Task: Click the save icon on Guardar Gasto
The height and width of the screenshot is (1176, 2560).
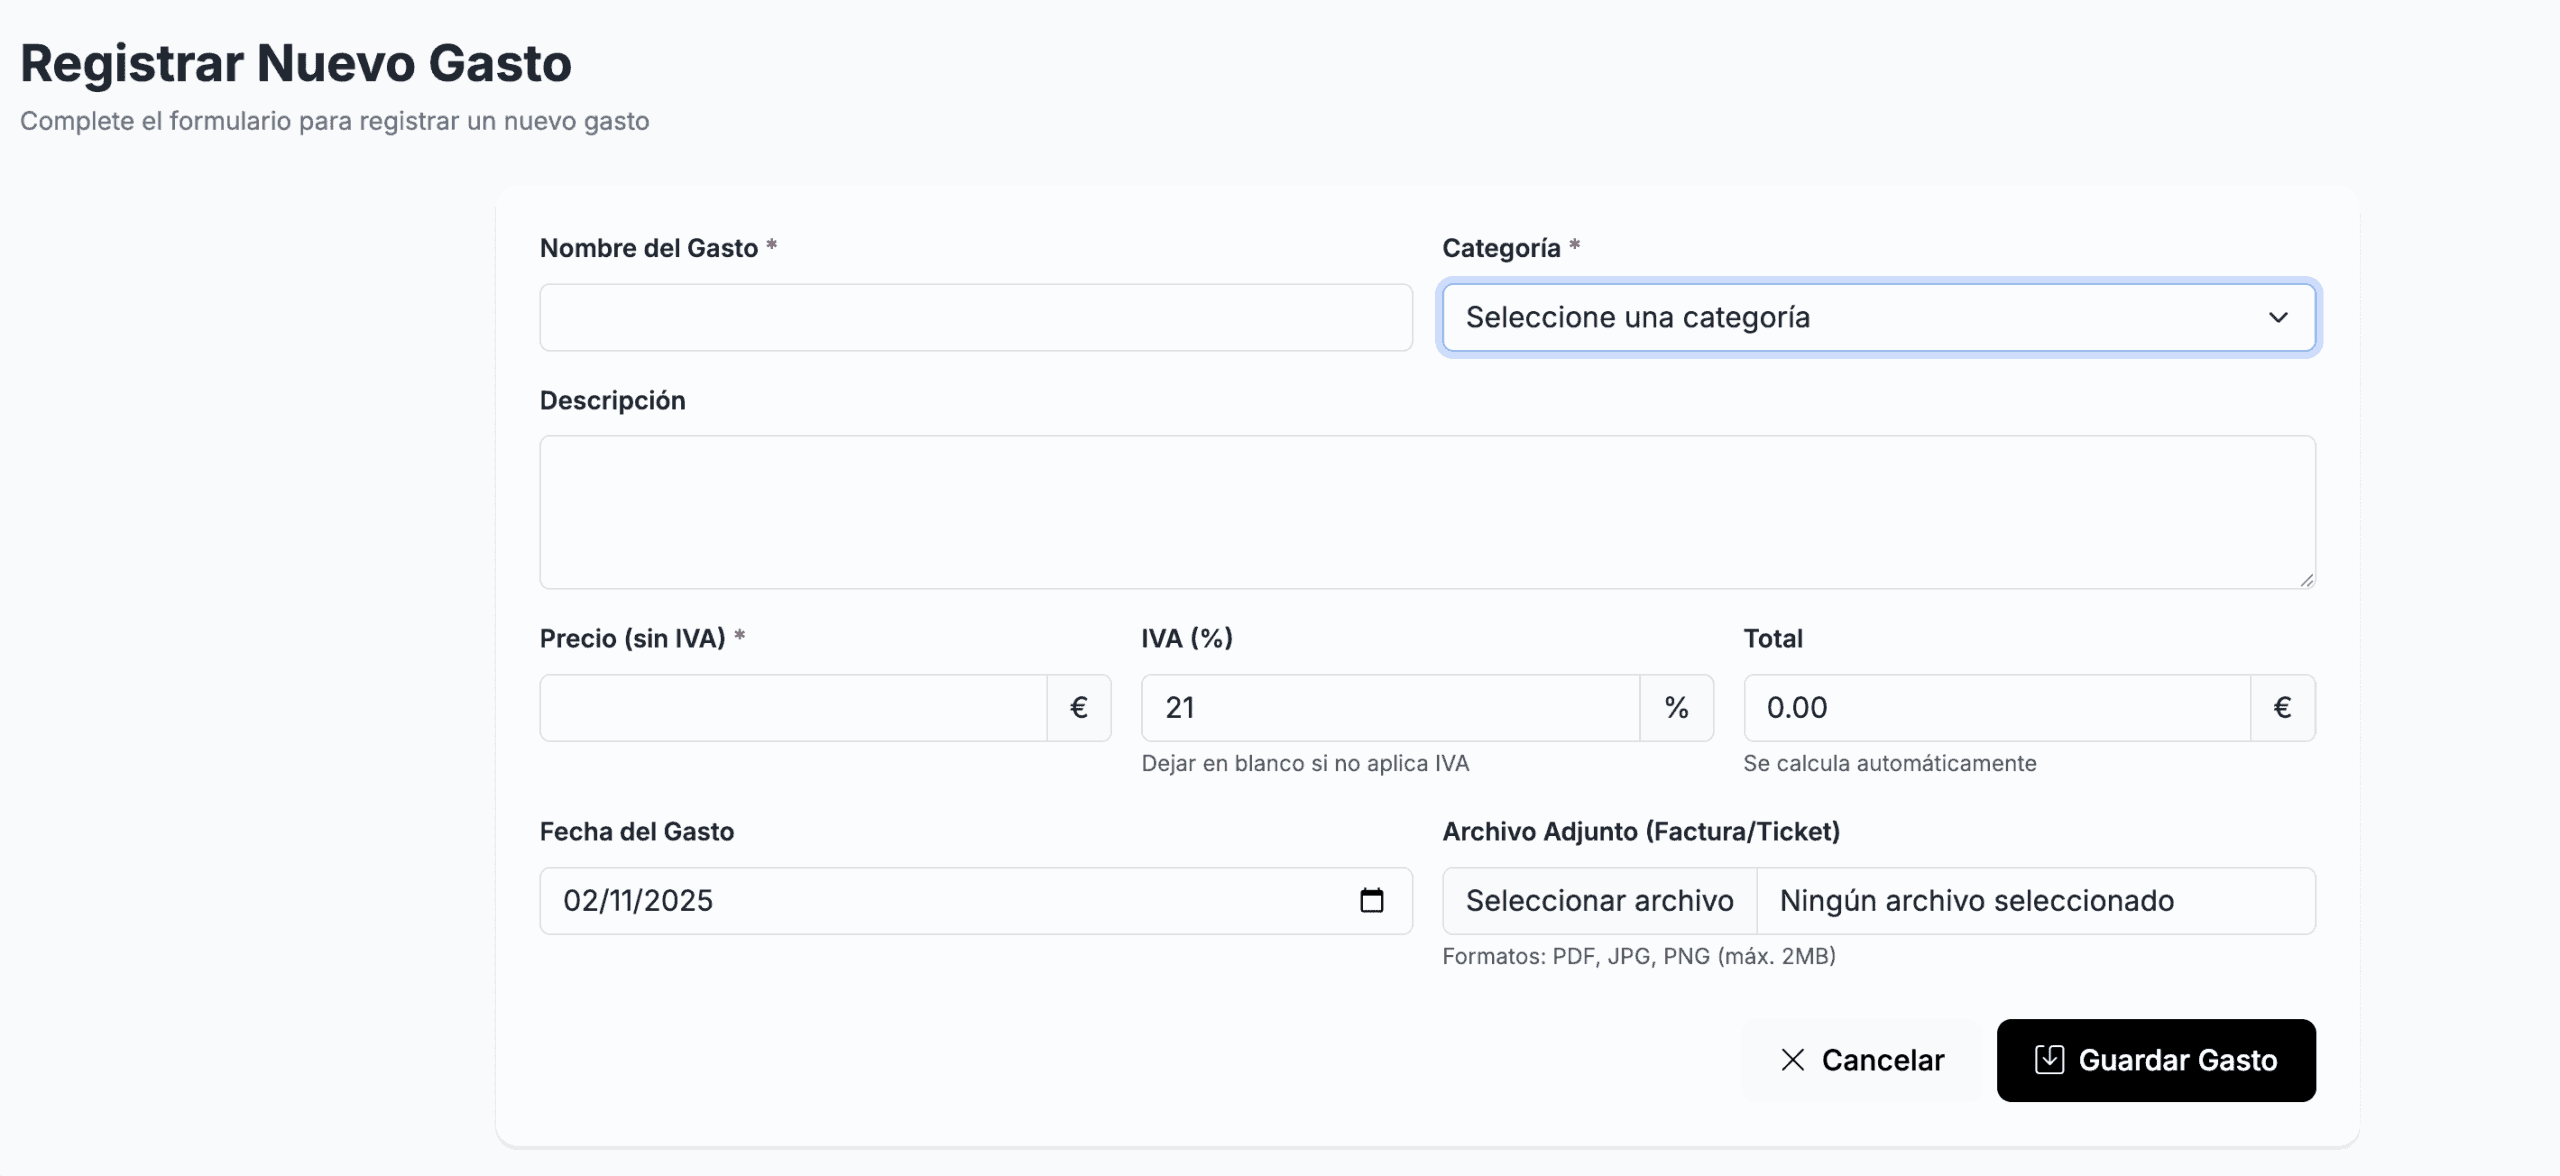Action: [x=2049, y=1060]
